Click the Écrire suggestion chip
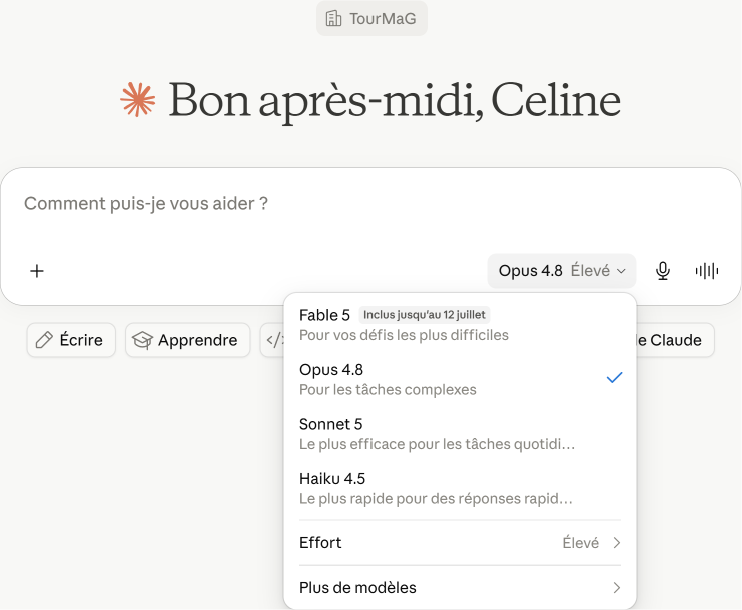 pos(71,340)
